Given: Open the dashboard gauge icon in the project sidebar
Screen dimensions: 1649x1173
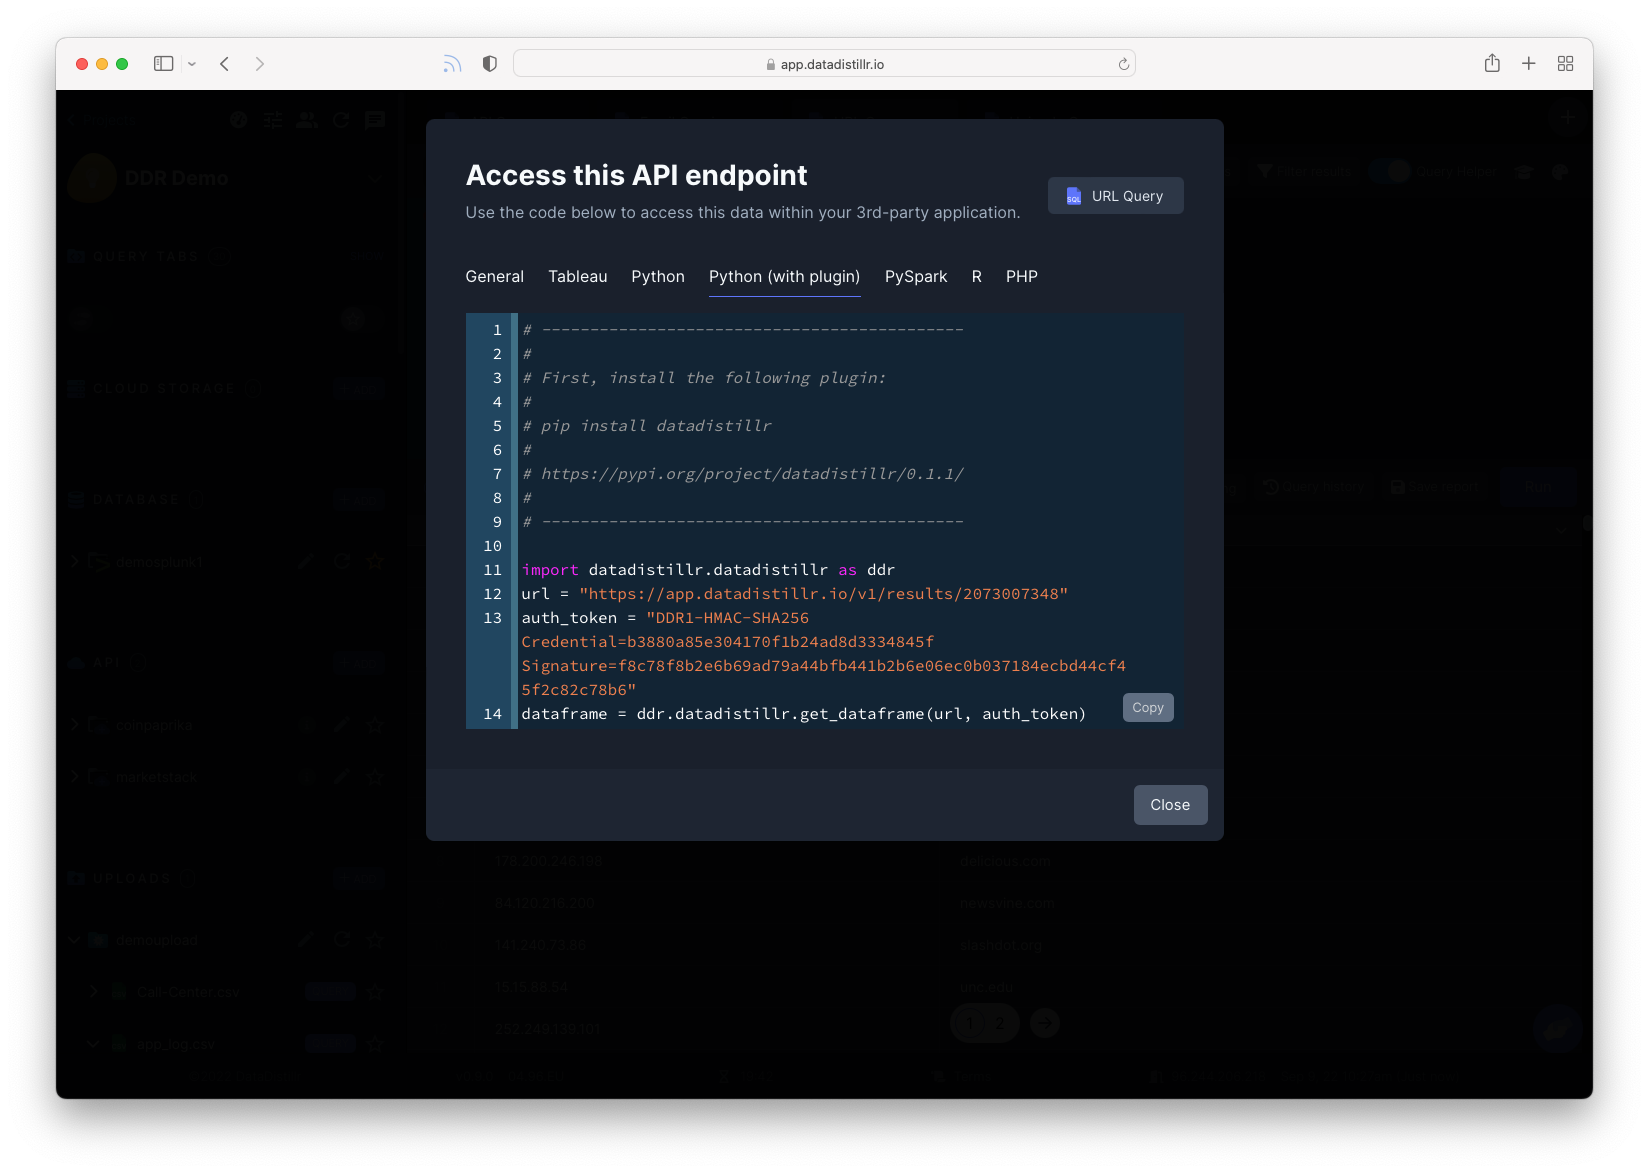Looking at the screenshot, I should click(238, 120).
